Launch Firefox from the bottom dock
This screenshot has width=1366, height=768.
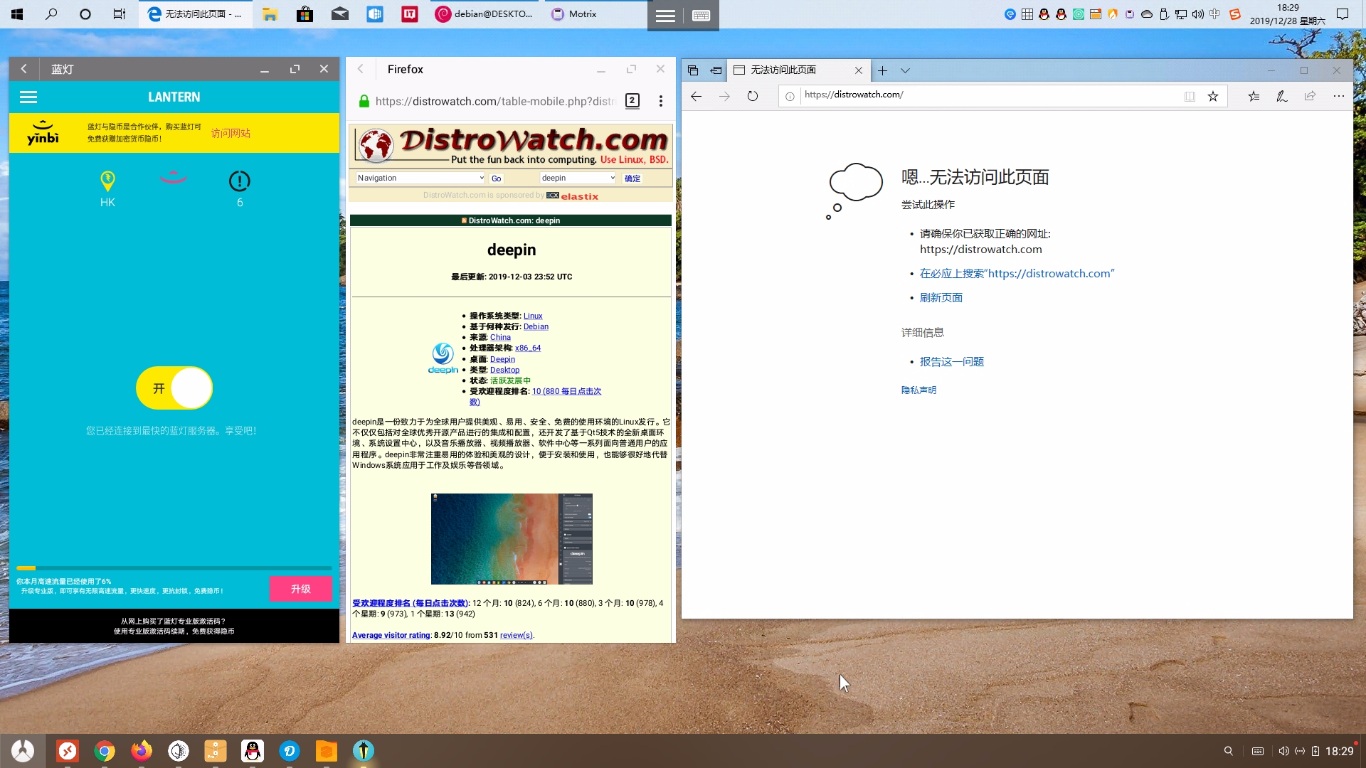click(141, 751)
